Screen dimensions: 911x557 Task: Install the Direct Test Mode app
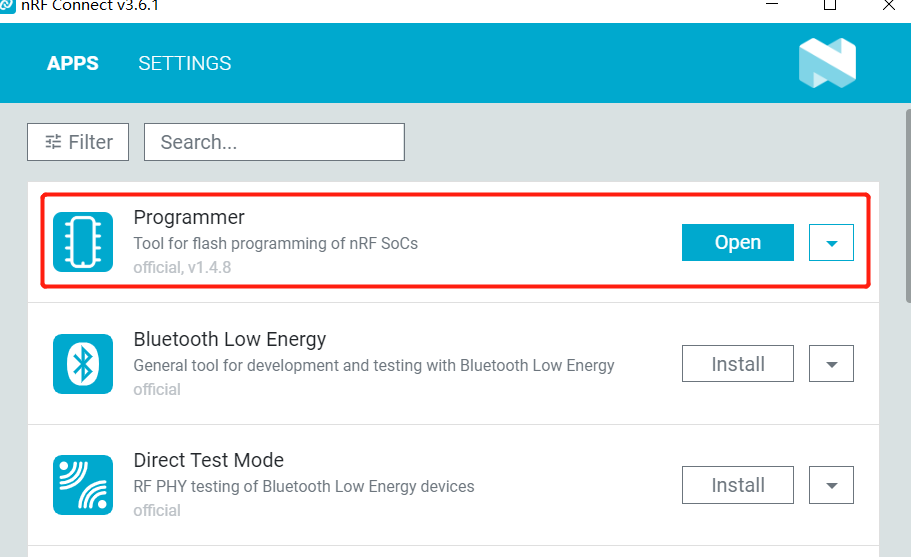point(737,485)
